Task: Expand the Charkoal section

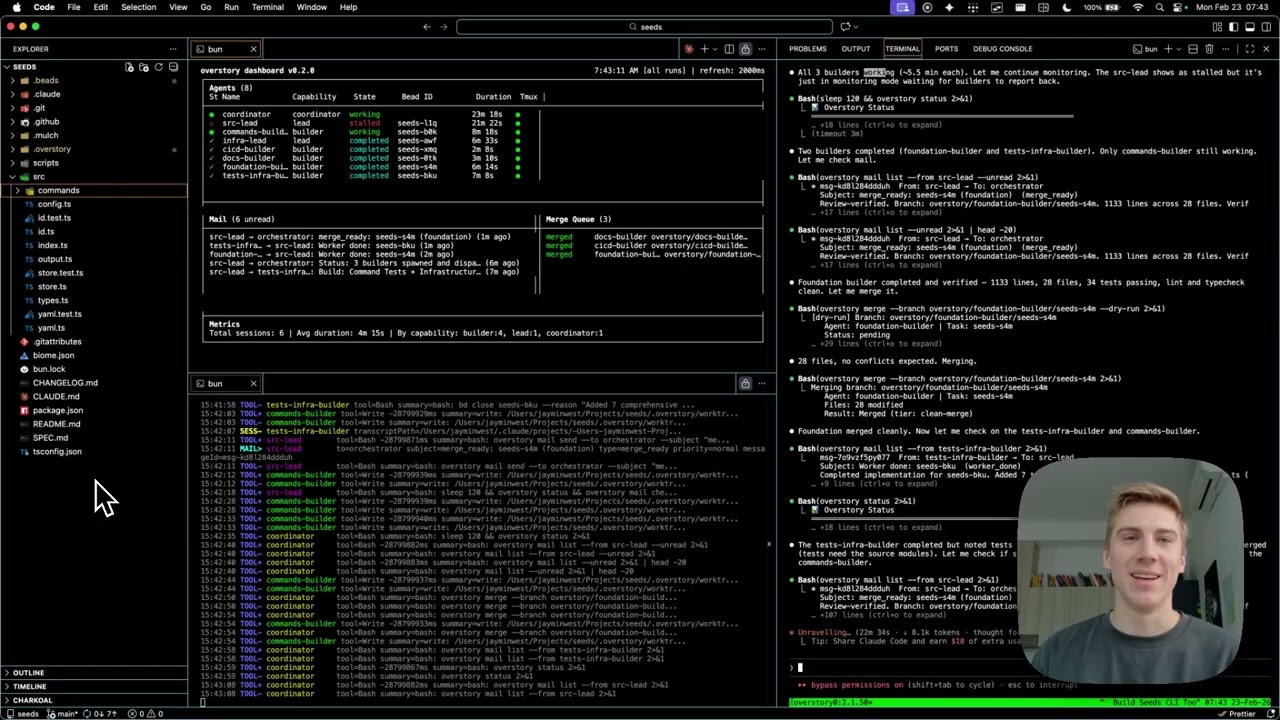Action: (x=94, y=700)
